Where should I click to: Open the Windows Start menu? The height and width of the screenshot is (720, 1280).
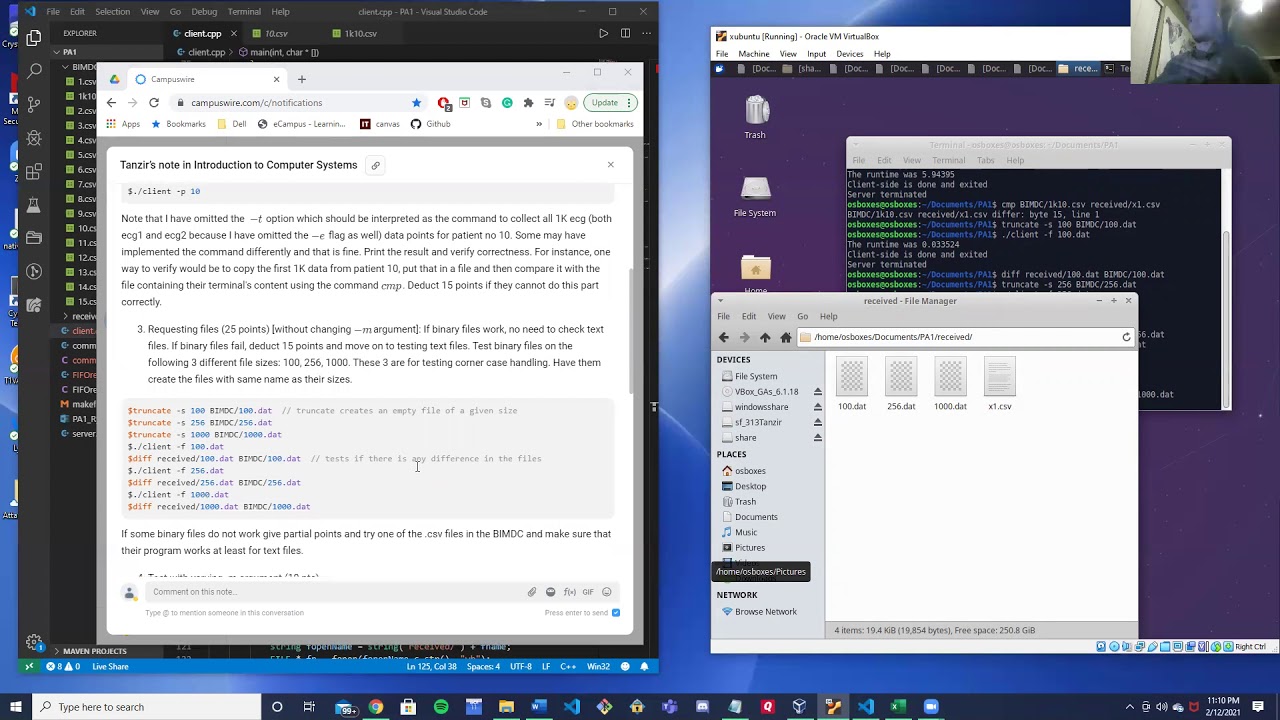point(15,707)
